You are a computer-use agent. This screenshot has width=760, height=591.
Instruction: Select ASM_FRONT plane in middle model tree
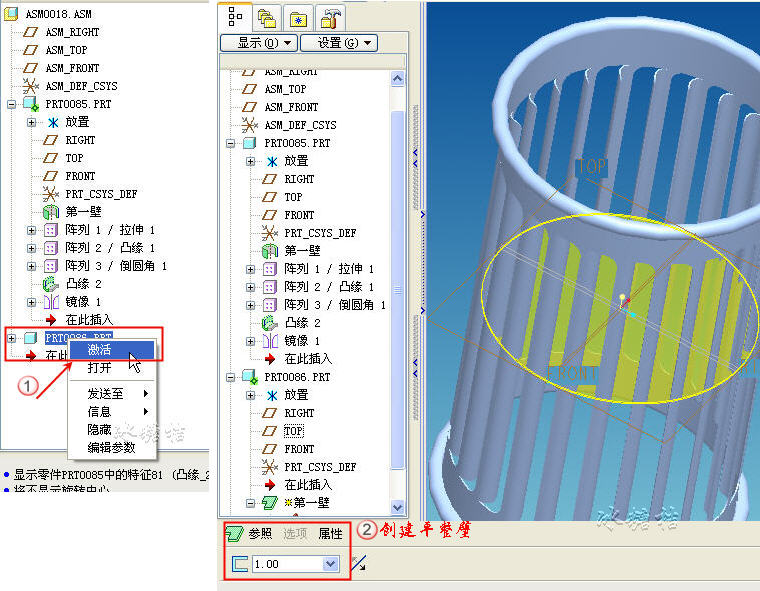[x=291, y=107]
